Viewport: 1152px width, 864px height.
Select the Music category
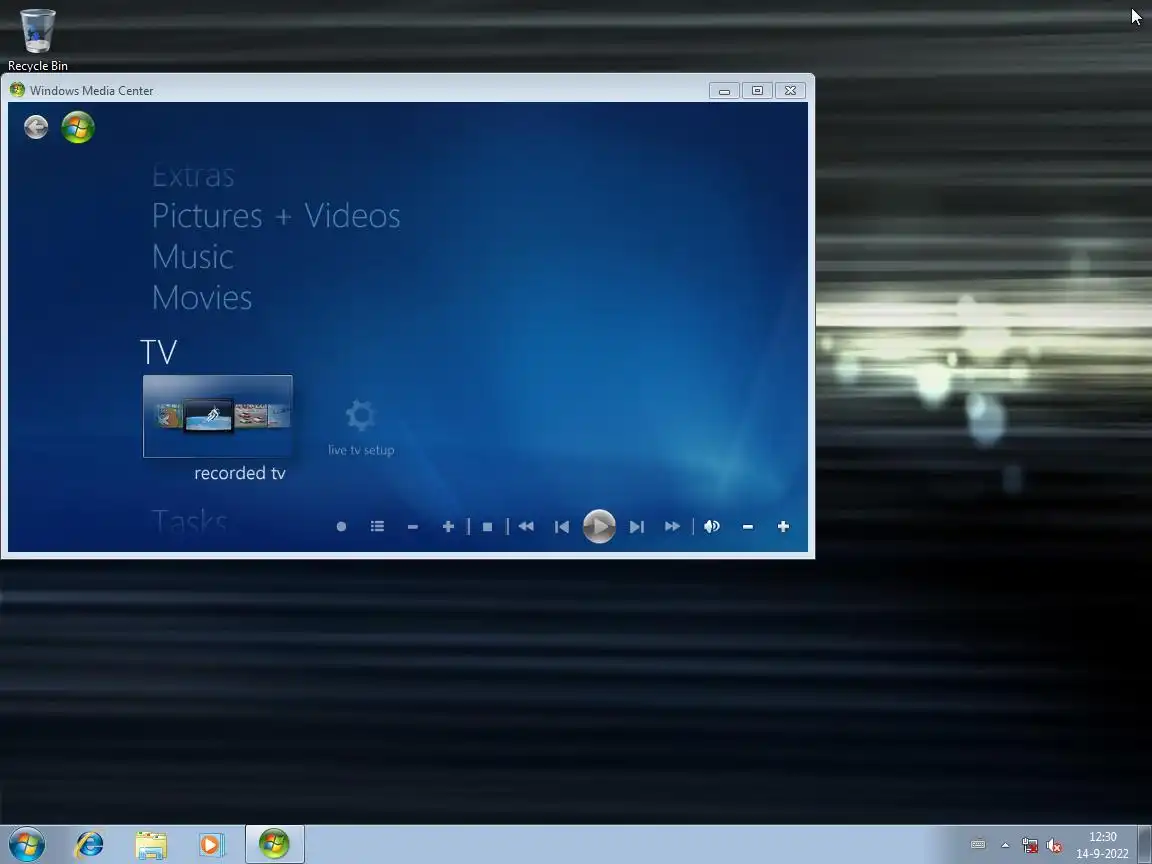pyautogui.click(x=192, y=256)
